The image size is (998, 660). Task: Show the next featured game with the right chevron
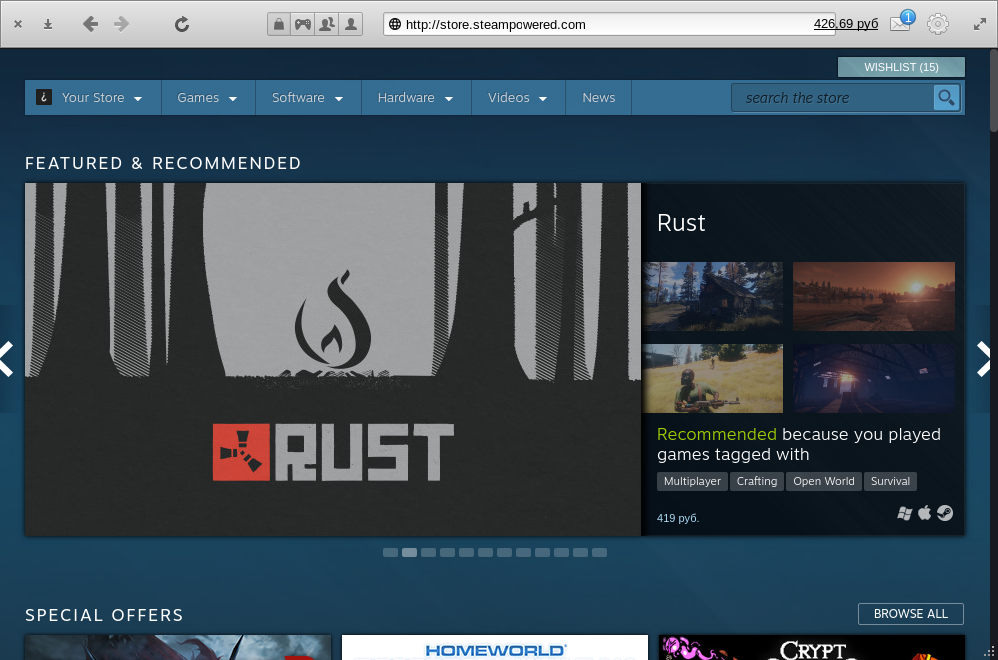(984, 359)
